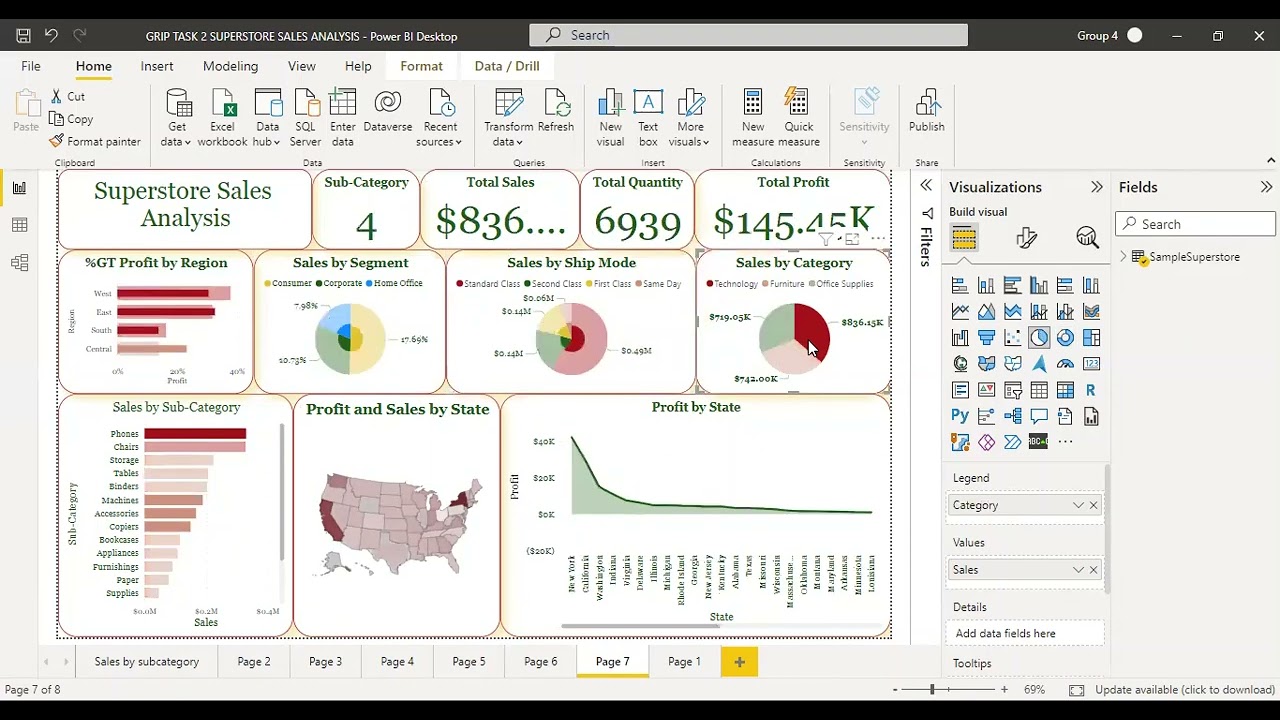
Task: Select the Q&A speech bubble visual
Action: [1039, 416]
